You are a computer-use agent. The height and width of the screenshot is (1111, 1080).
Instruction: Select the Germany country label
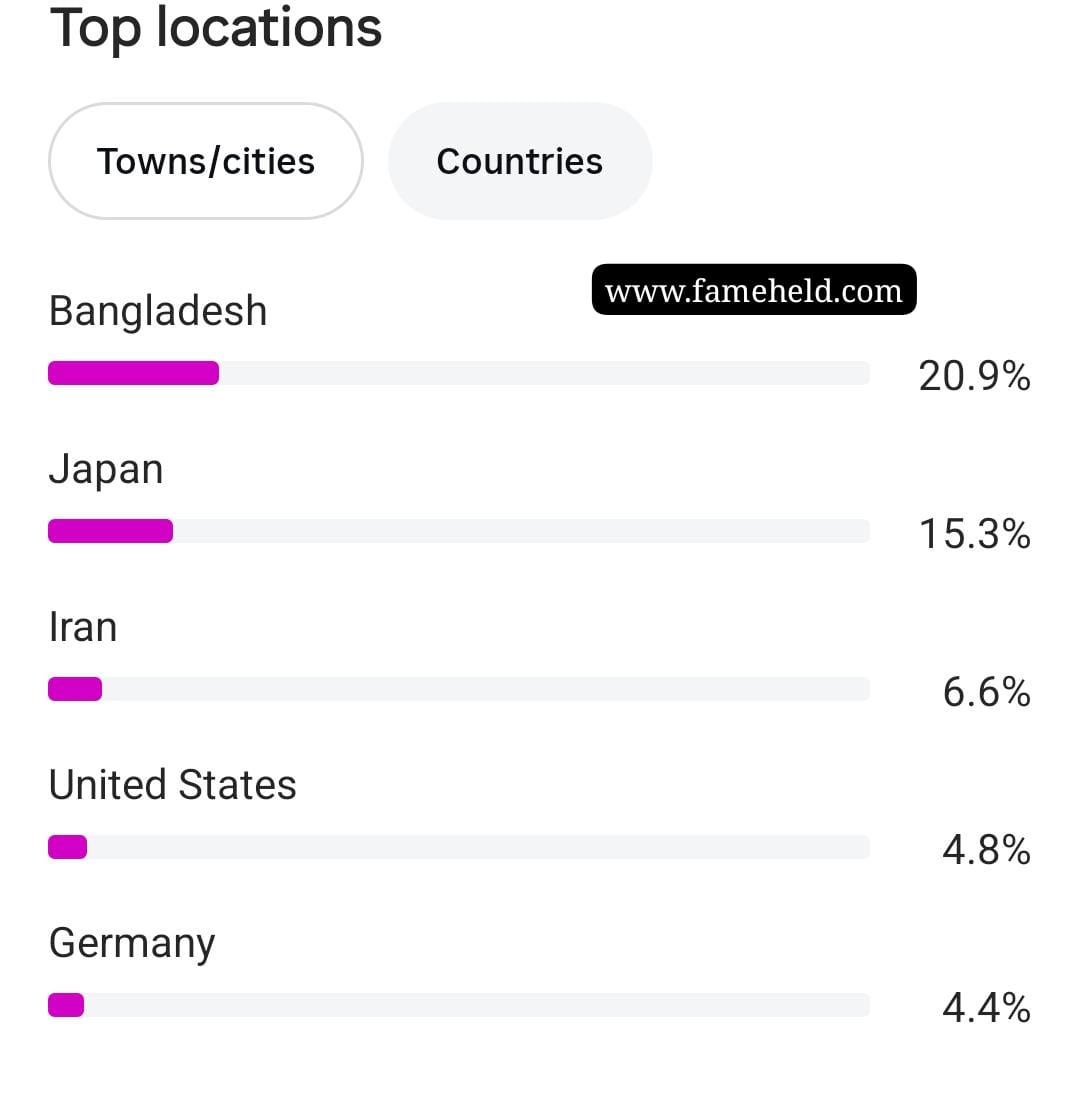[131, 944]
